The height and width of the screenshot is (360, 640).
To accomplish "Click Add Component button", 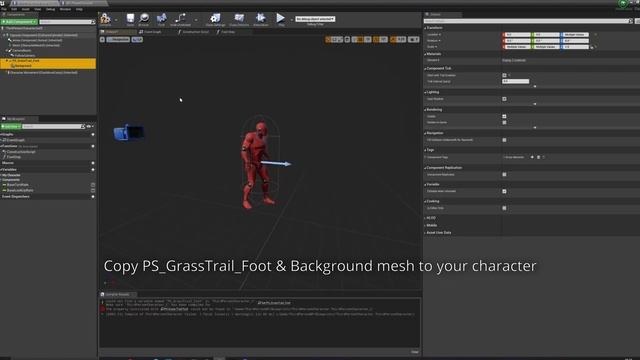I will point(19,22).
